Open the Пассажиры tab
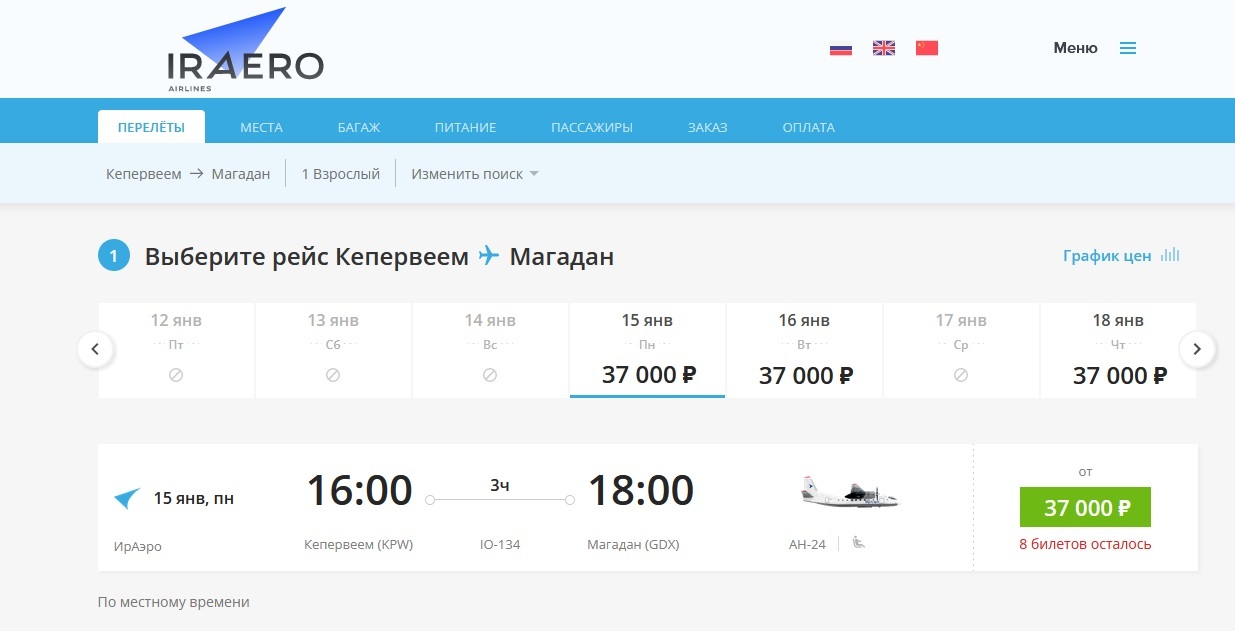Screen dimensions: 1235x631 click(x=592, y=127)
